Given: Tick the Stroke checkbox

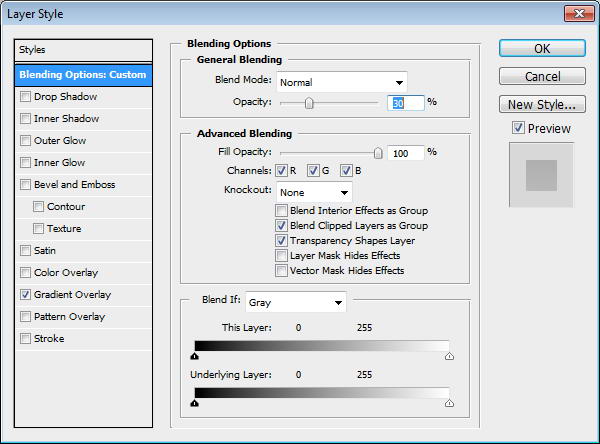Looking at the screenshot, I should pyautogui.click(x=25, y=339).
